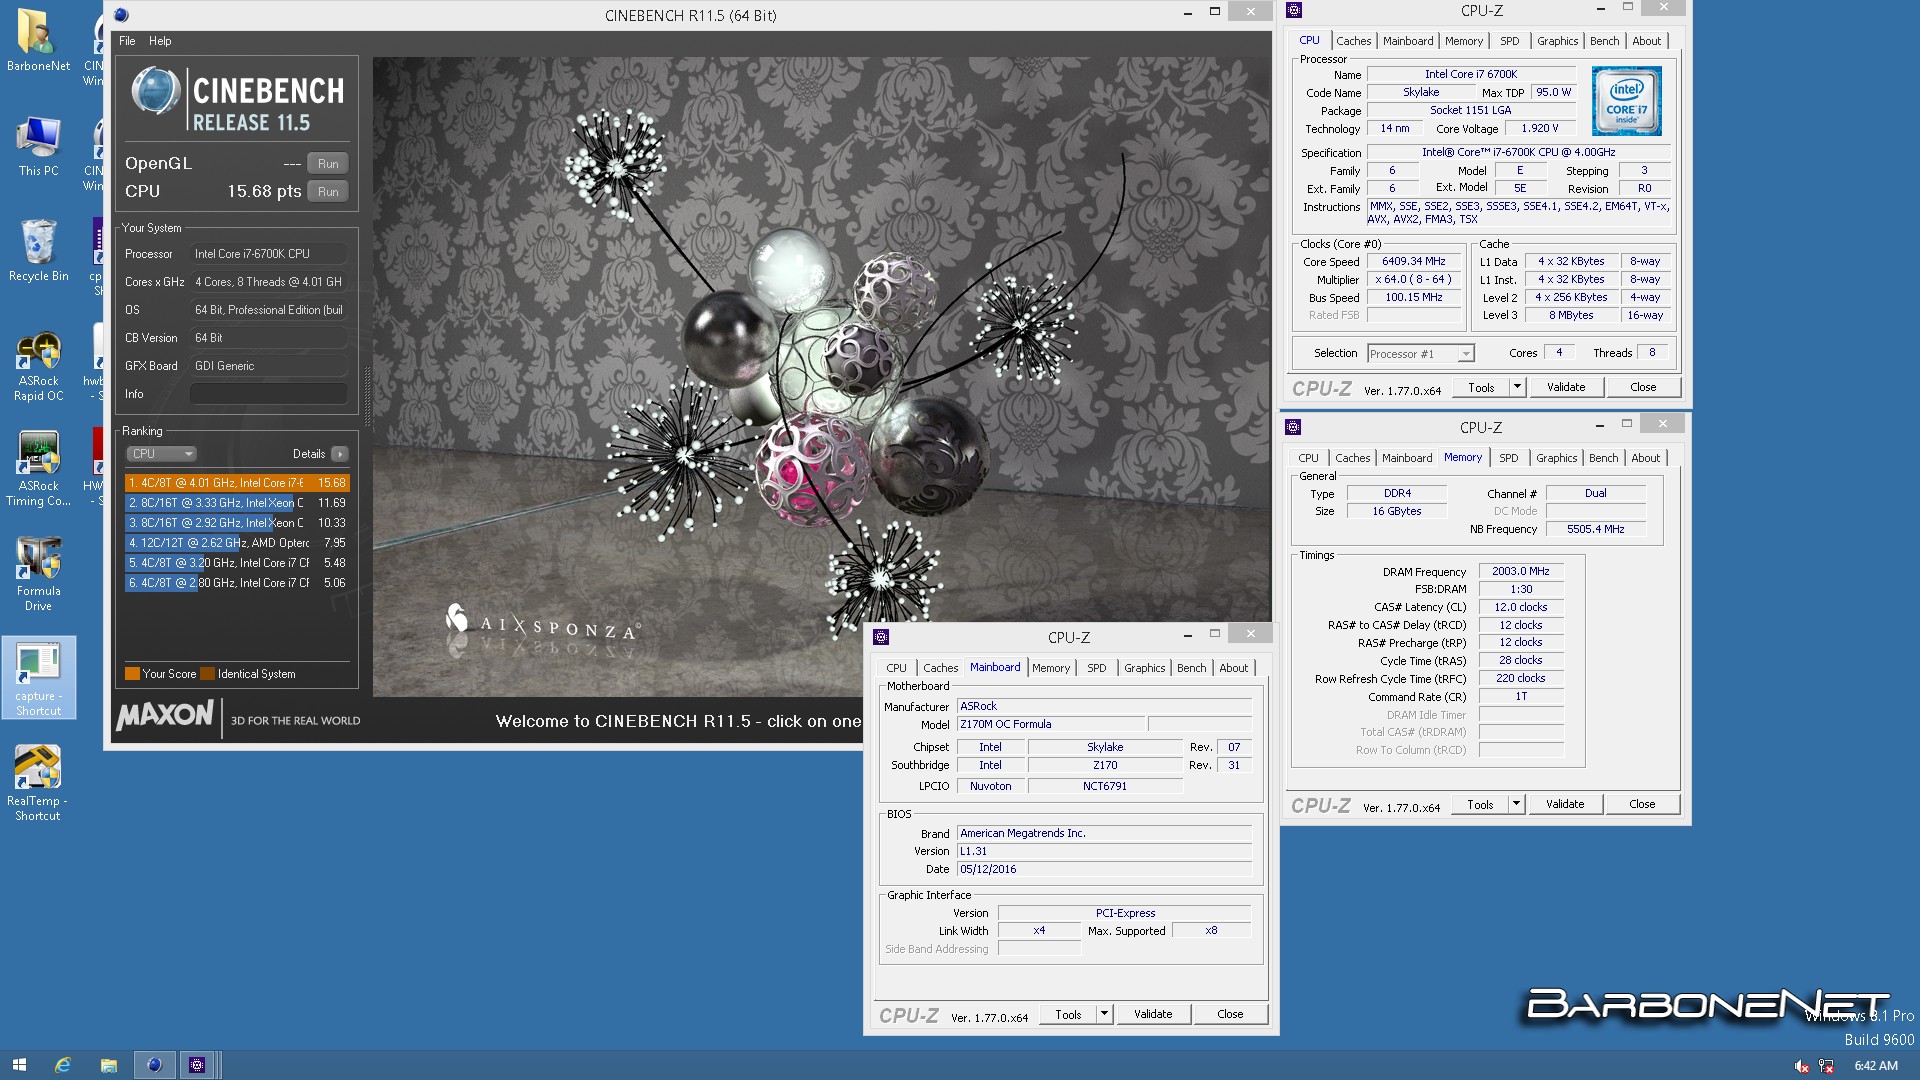1920x1080 pixels.
Task: Open the CPU ranking type dropdown
Action: coord(161,454)
